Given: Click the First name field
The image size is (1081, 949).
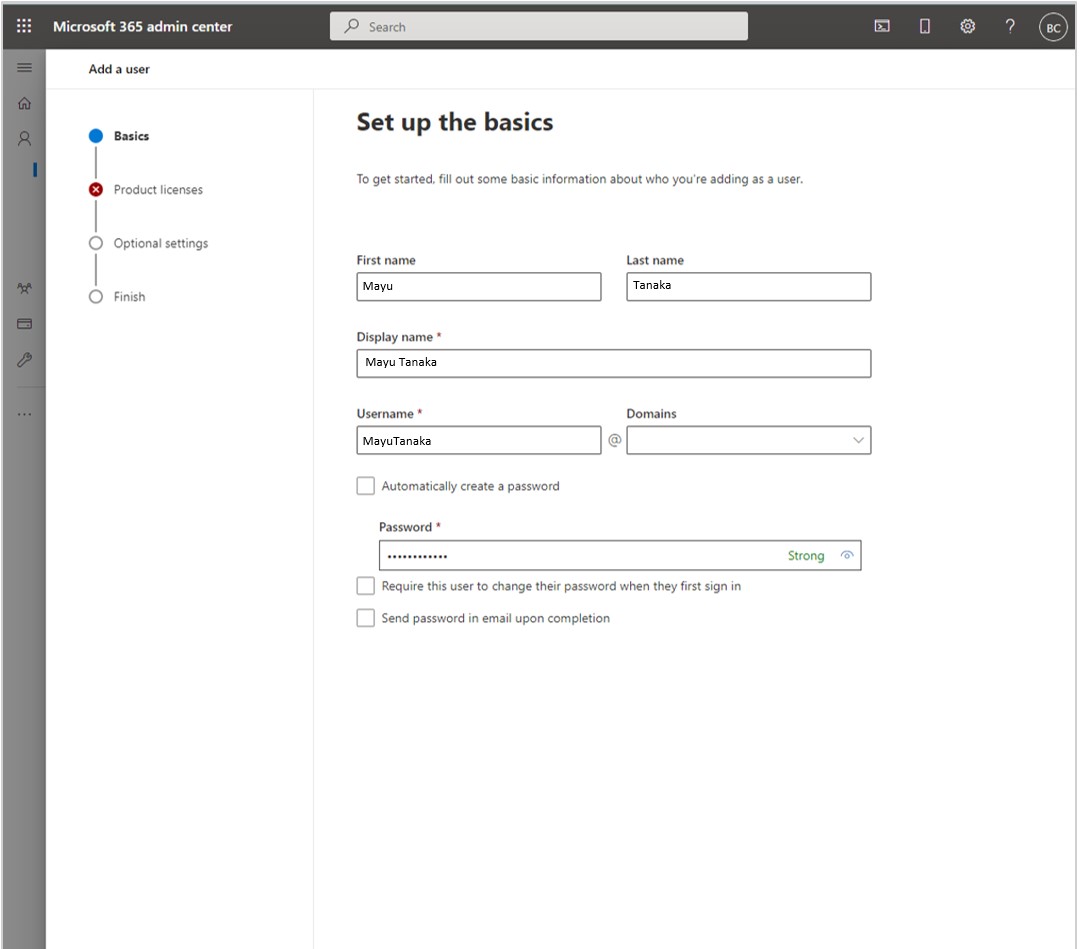Looking at the screenshot, I should point(478,287).
